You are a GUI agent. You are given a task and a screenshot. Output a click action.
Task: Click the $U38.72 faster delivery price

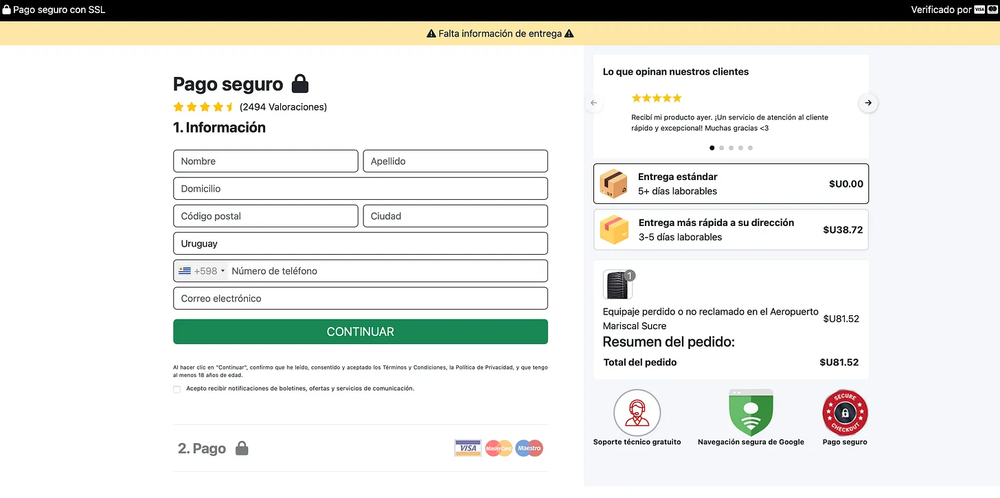[842, 230]
